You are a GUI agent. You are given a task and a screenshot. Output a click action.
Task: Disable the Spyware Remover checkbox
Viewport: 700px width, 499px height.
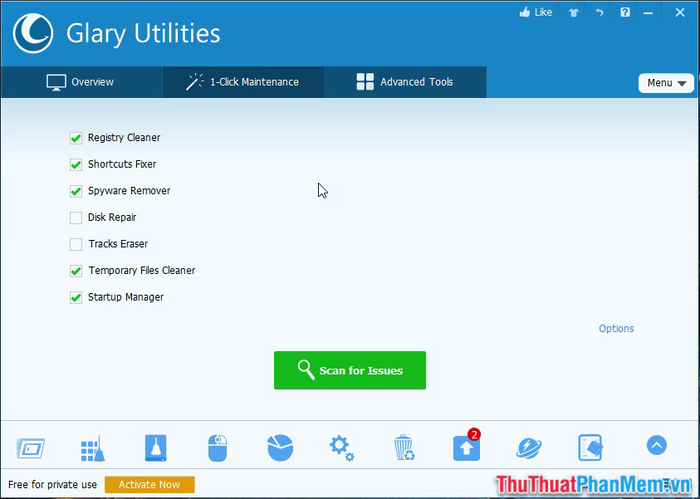point(76,191)
